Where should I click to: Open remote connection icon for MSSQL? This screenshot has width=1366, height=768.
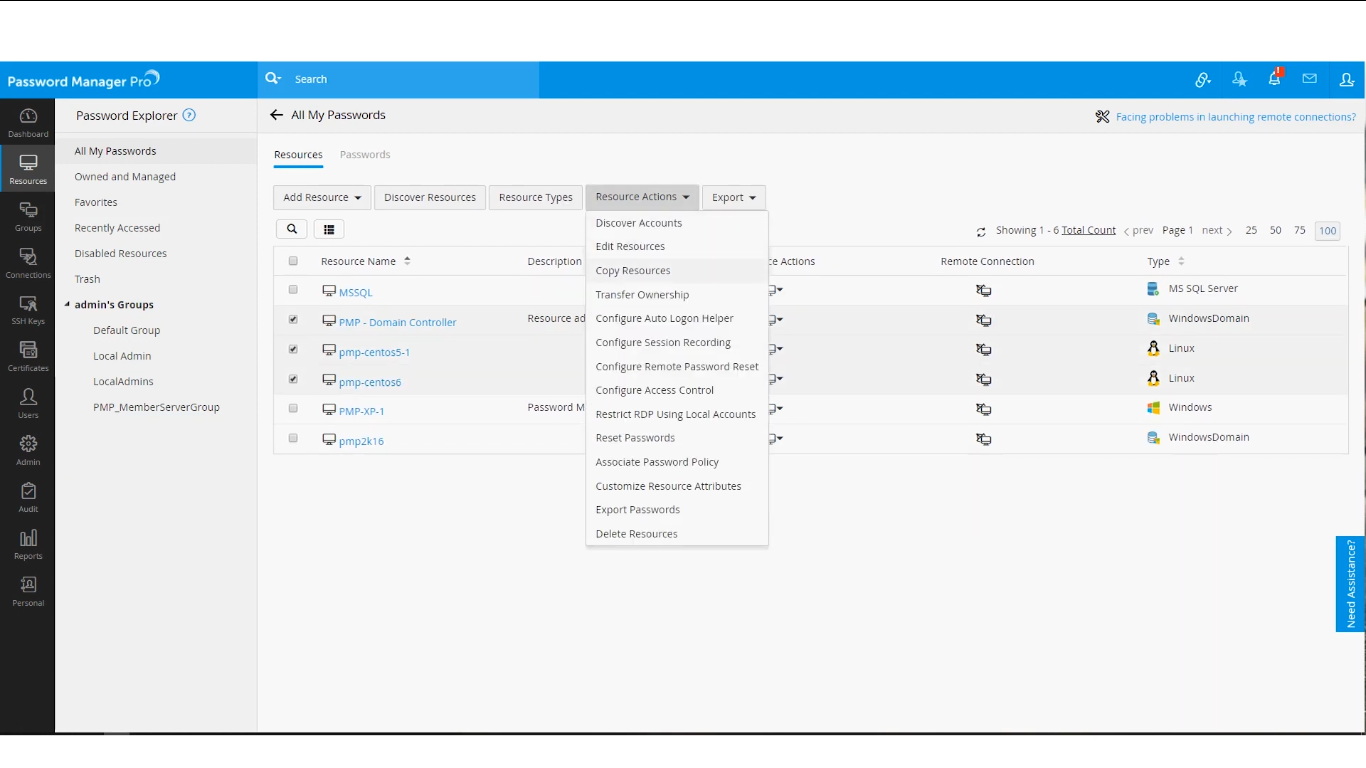984,291
